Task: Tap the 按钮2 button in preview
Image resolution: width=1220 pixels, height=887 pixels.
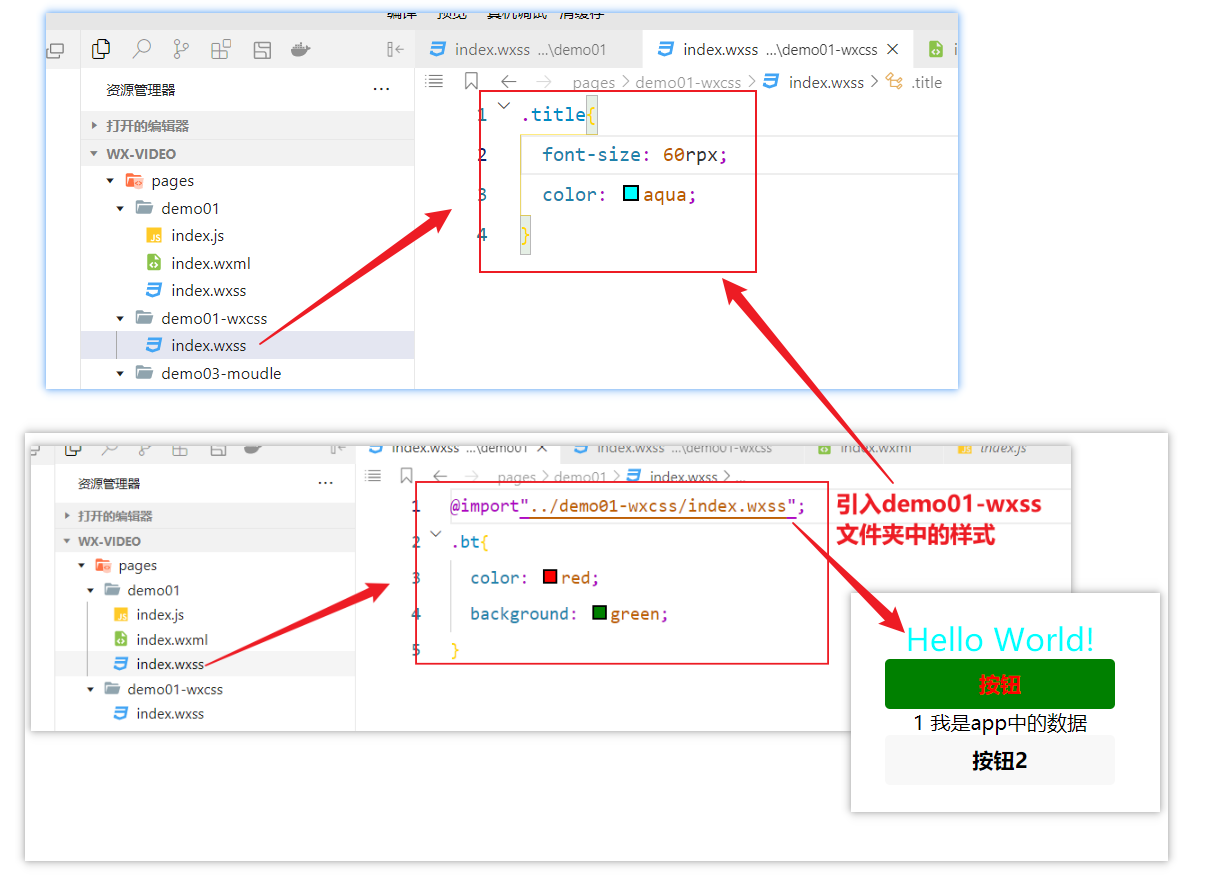Action: click(1000, 760)
